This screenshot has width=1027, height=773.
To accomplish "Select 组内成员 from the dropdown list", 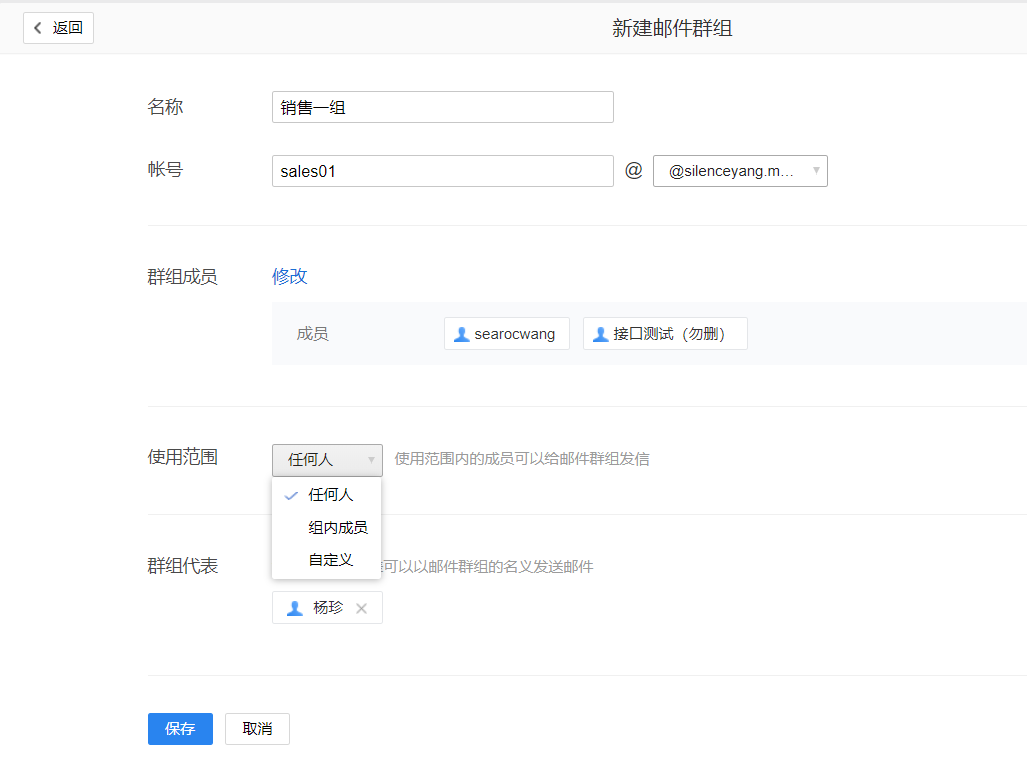I will coord(337,528).
